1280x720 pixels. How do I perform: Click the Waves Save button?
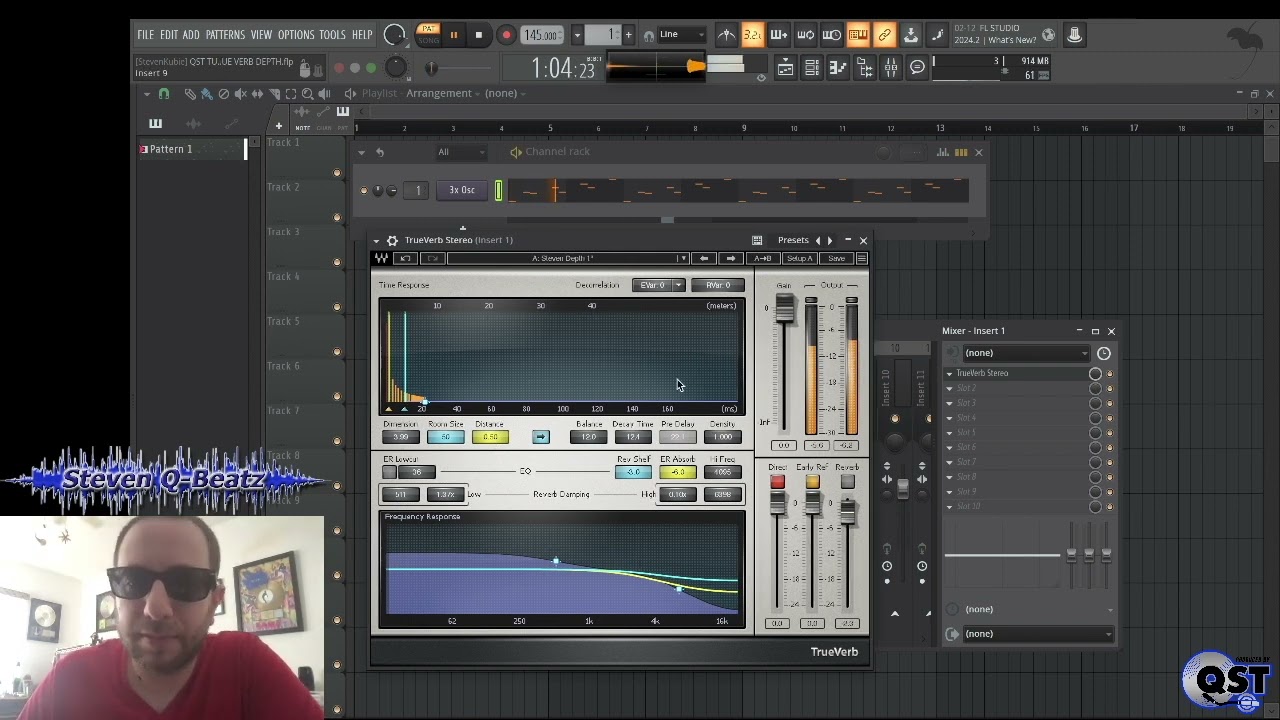[x=836, y=258]
